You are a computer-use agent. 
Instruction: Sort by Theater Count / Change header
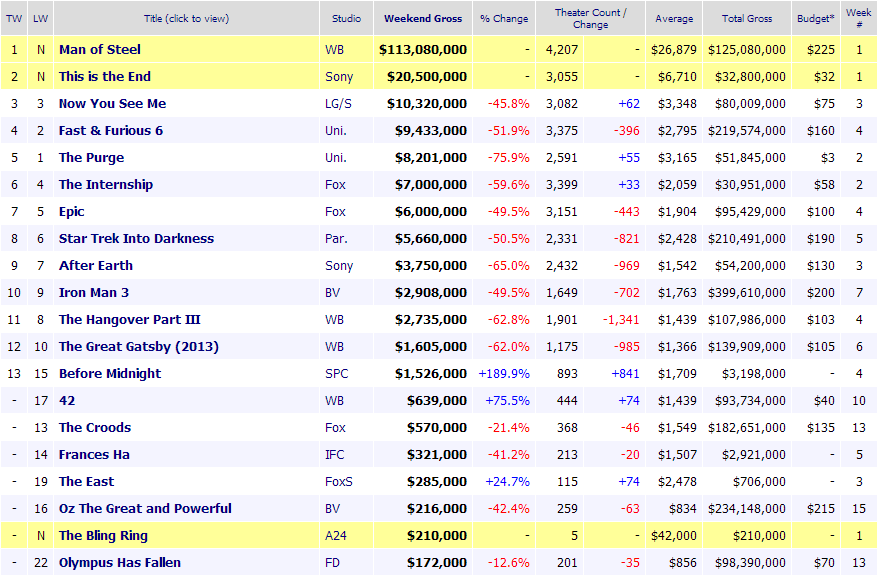click(591, 18)
